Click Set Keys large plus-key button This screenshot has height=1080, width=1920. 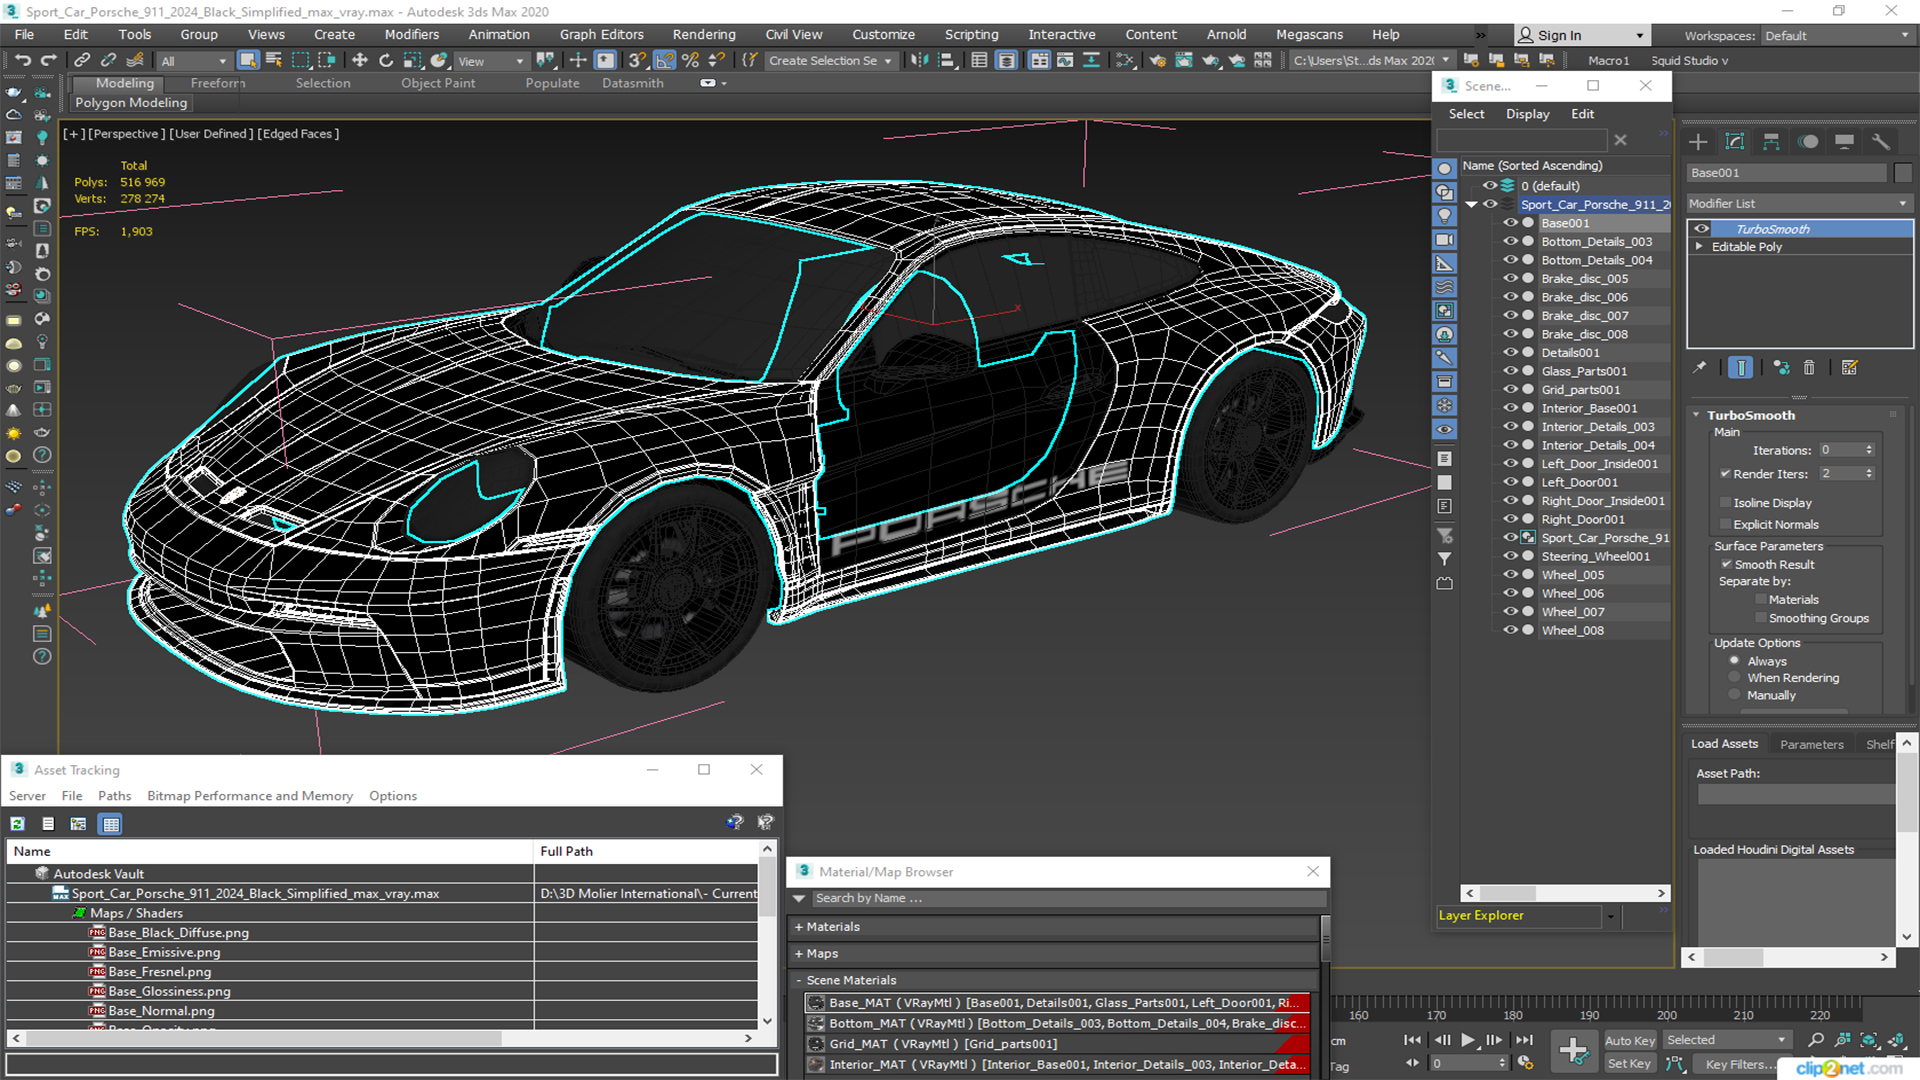1573,1051
